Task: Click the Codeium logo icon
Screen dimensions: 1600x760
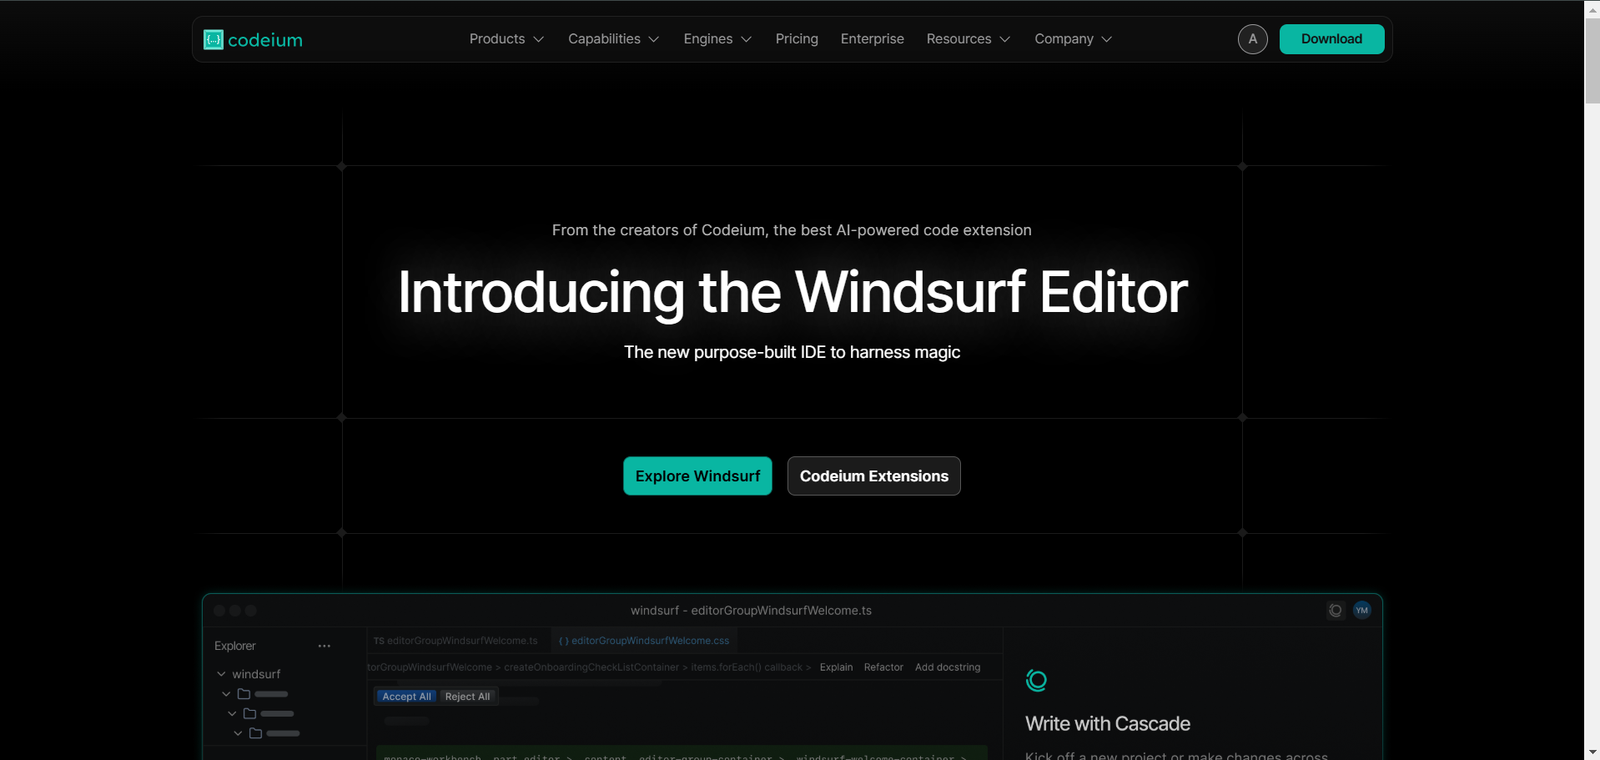Action: coord(213,40)
